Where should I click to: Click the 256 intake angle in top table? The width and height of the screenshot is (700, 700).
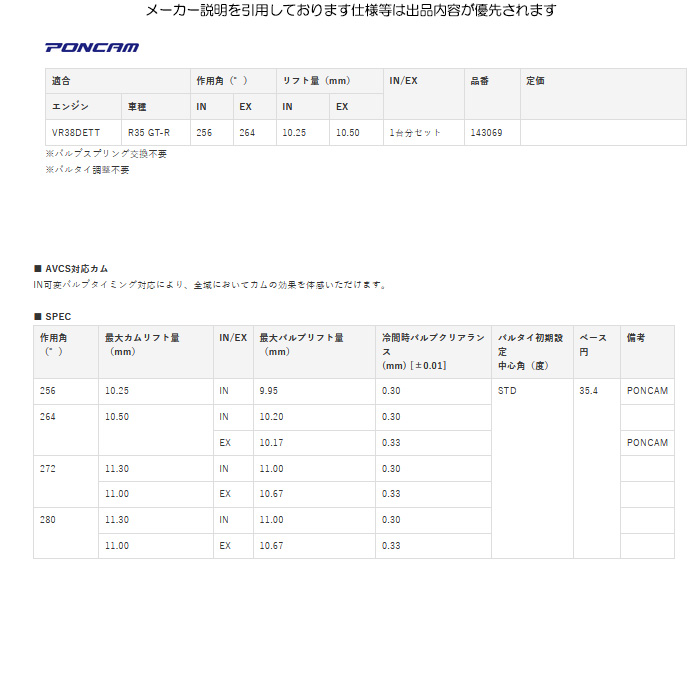tap(212, 133)
